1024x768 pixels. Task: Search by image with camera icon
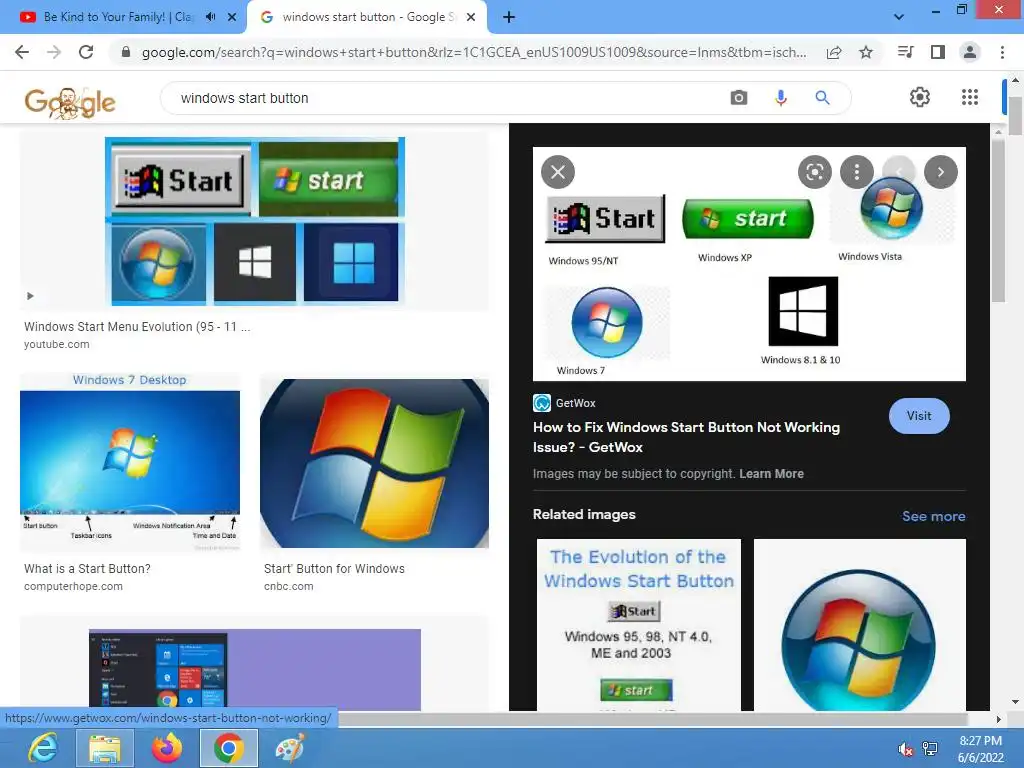pyautogui.click(x=739, y=98)
